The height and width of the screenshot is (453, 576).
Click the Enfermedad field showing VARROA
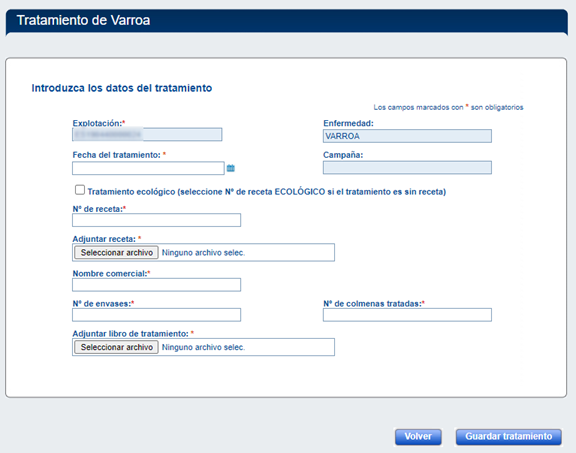pyautogui.click(x=407, y=136)
